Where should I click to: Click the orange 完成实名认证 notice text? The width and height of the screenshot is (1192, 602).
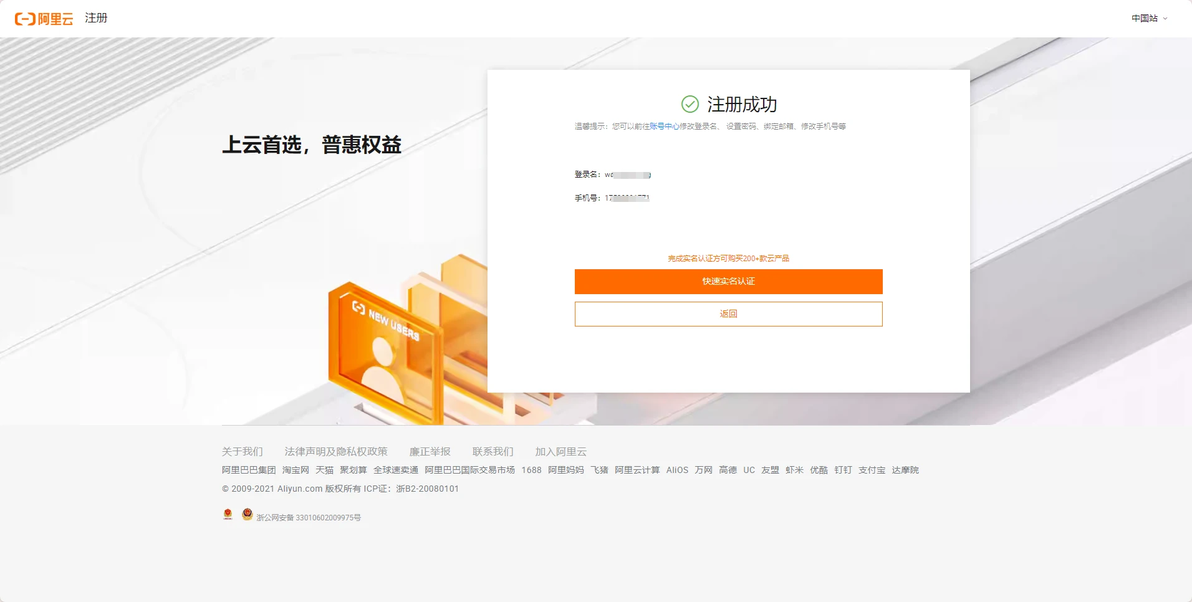[728, 258]
